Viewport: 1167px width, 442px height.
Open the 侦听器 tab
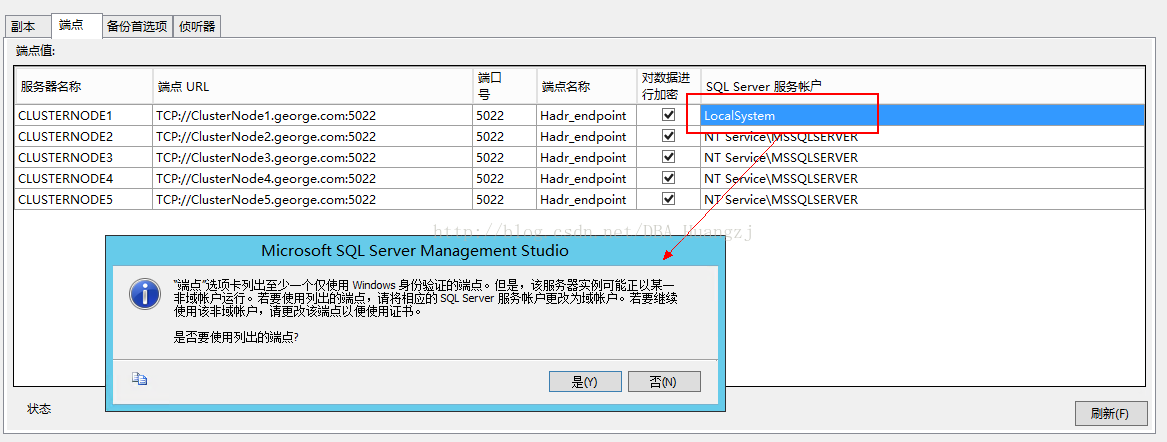(x=197, y=26)
